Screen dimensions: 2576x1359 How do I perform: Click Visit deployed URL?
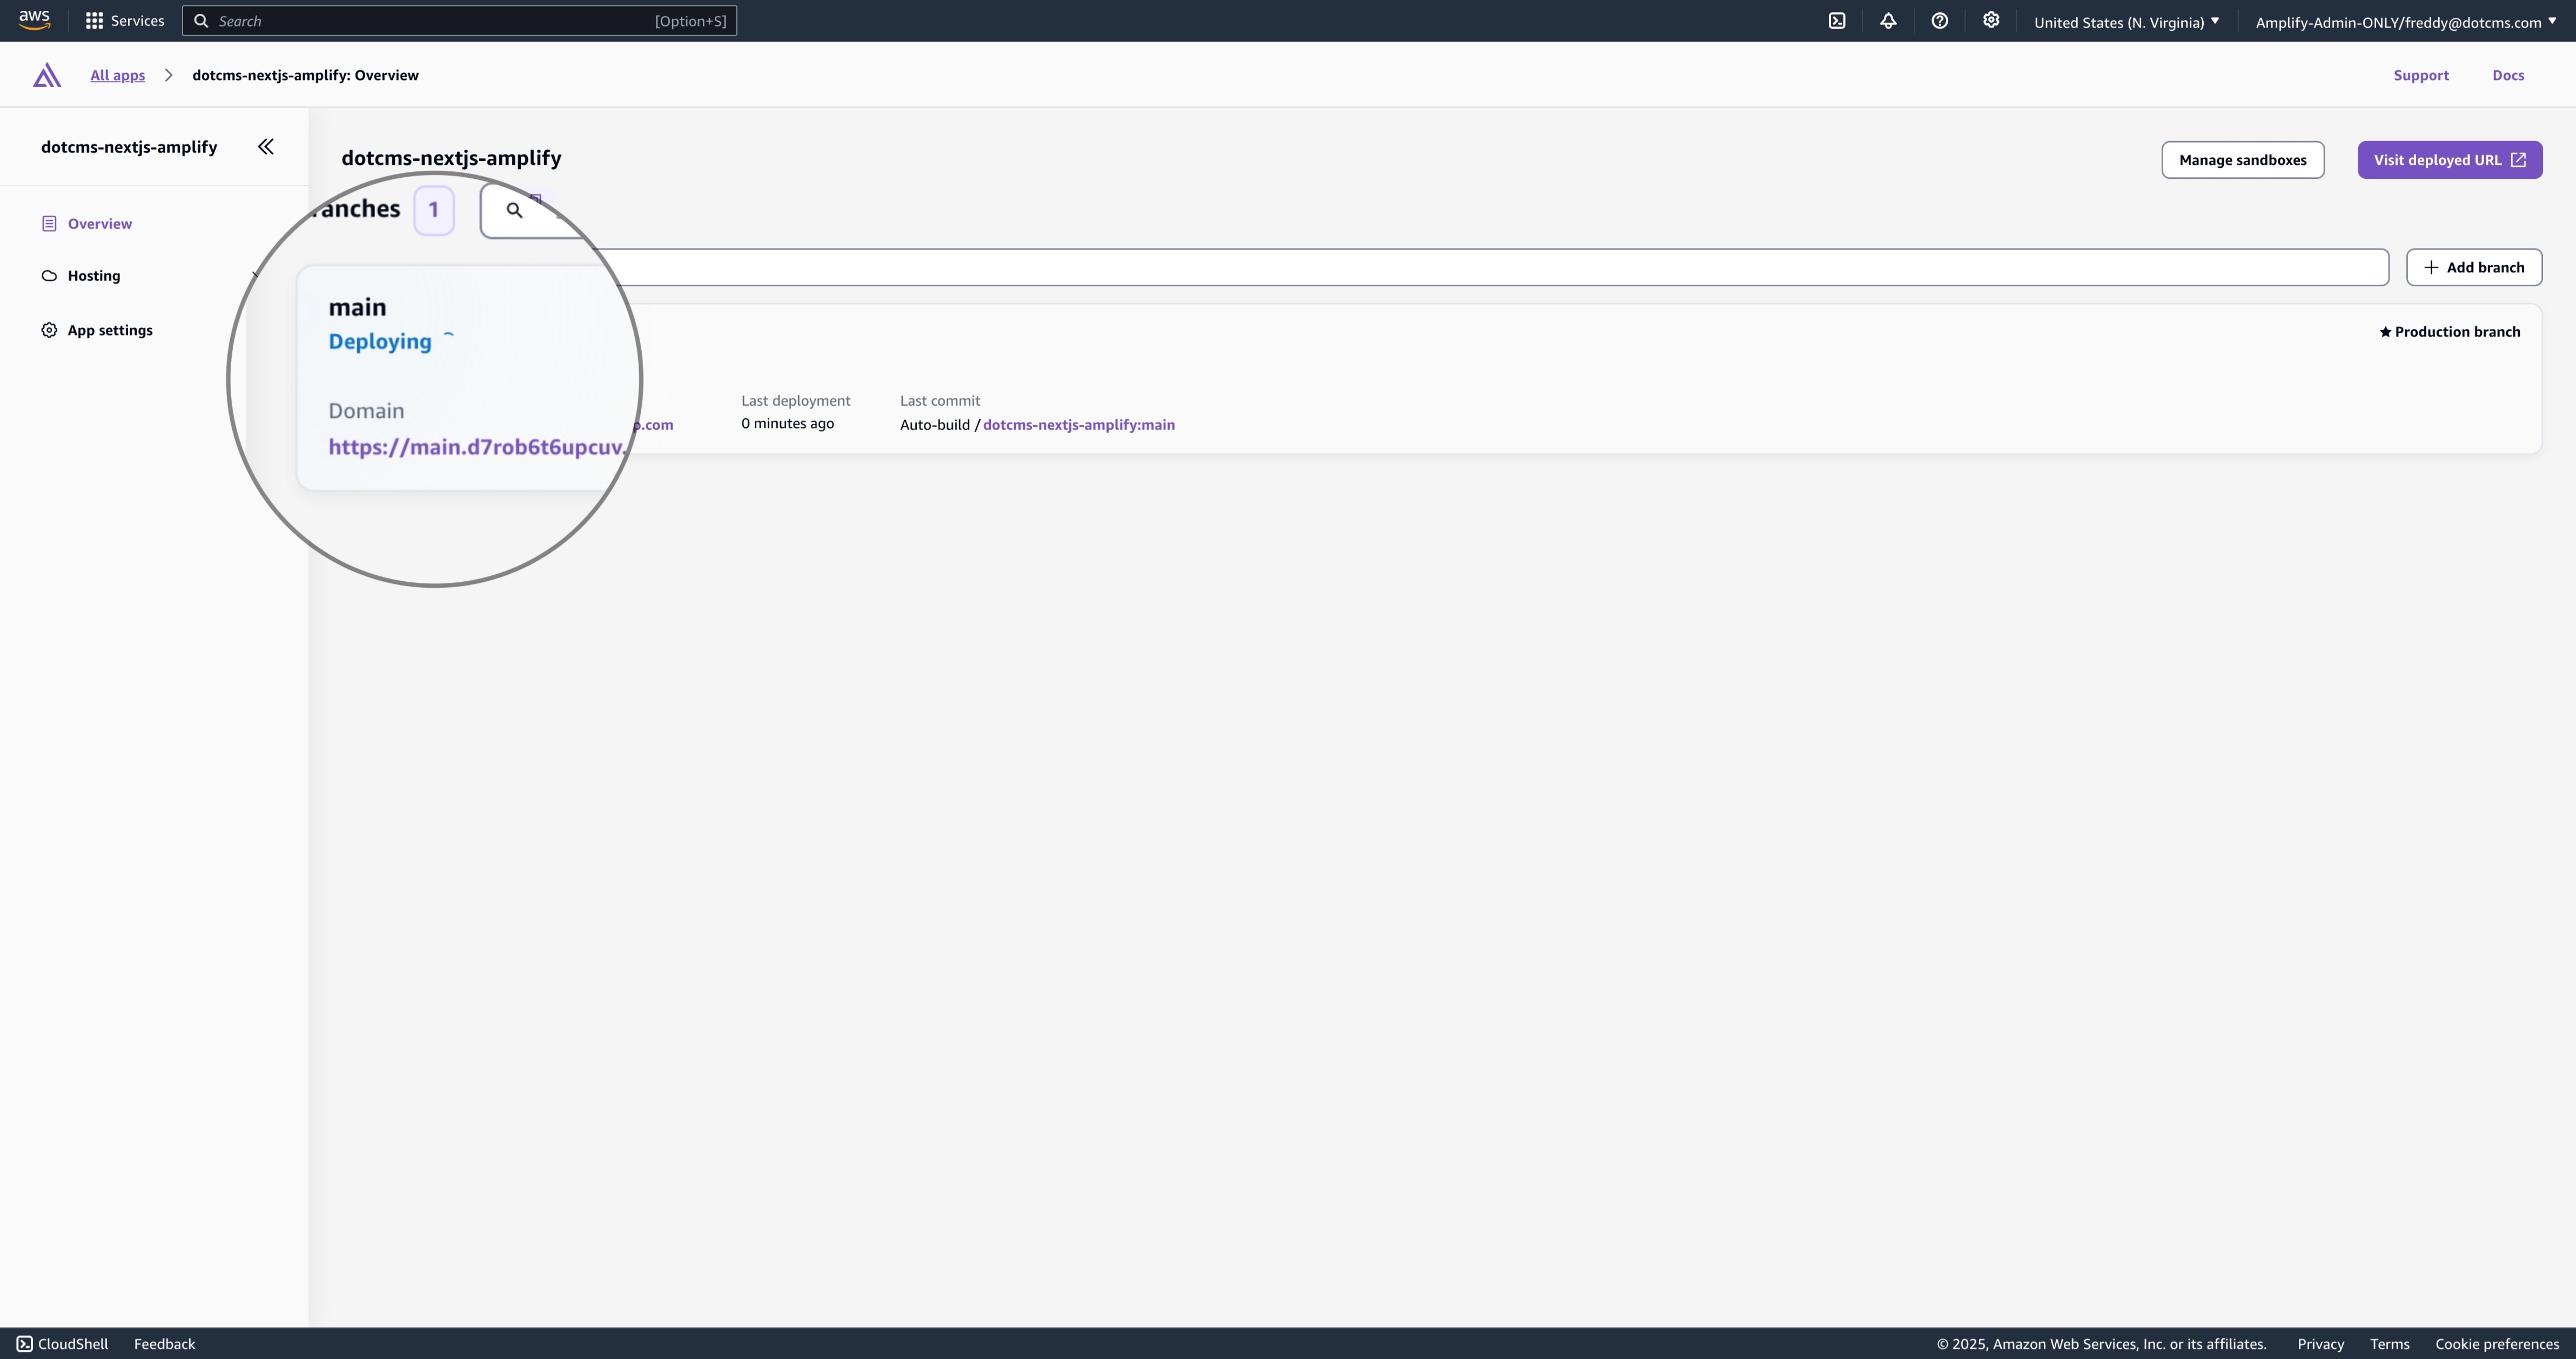(2449, 159)
